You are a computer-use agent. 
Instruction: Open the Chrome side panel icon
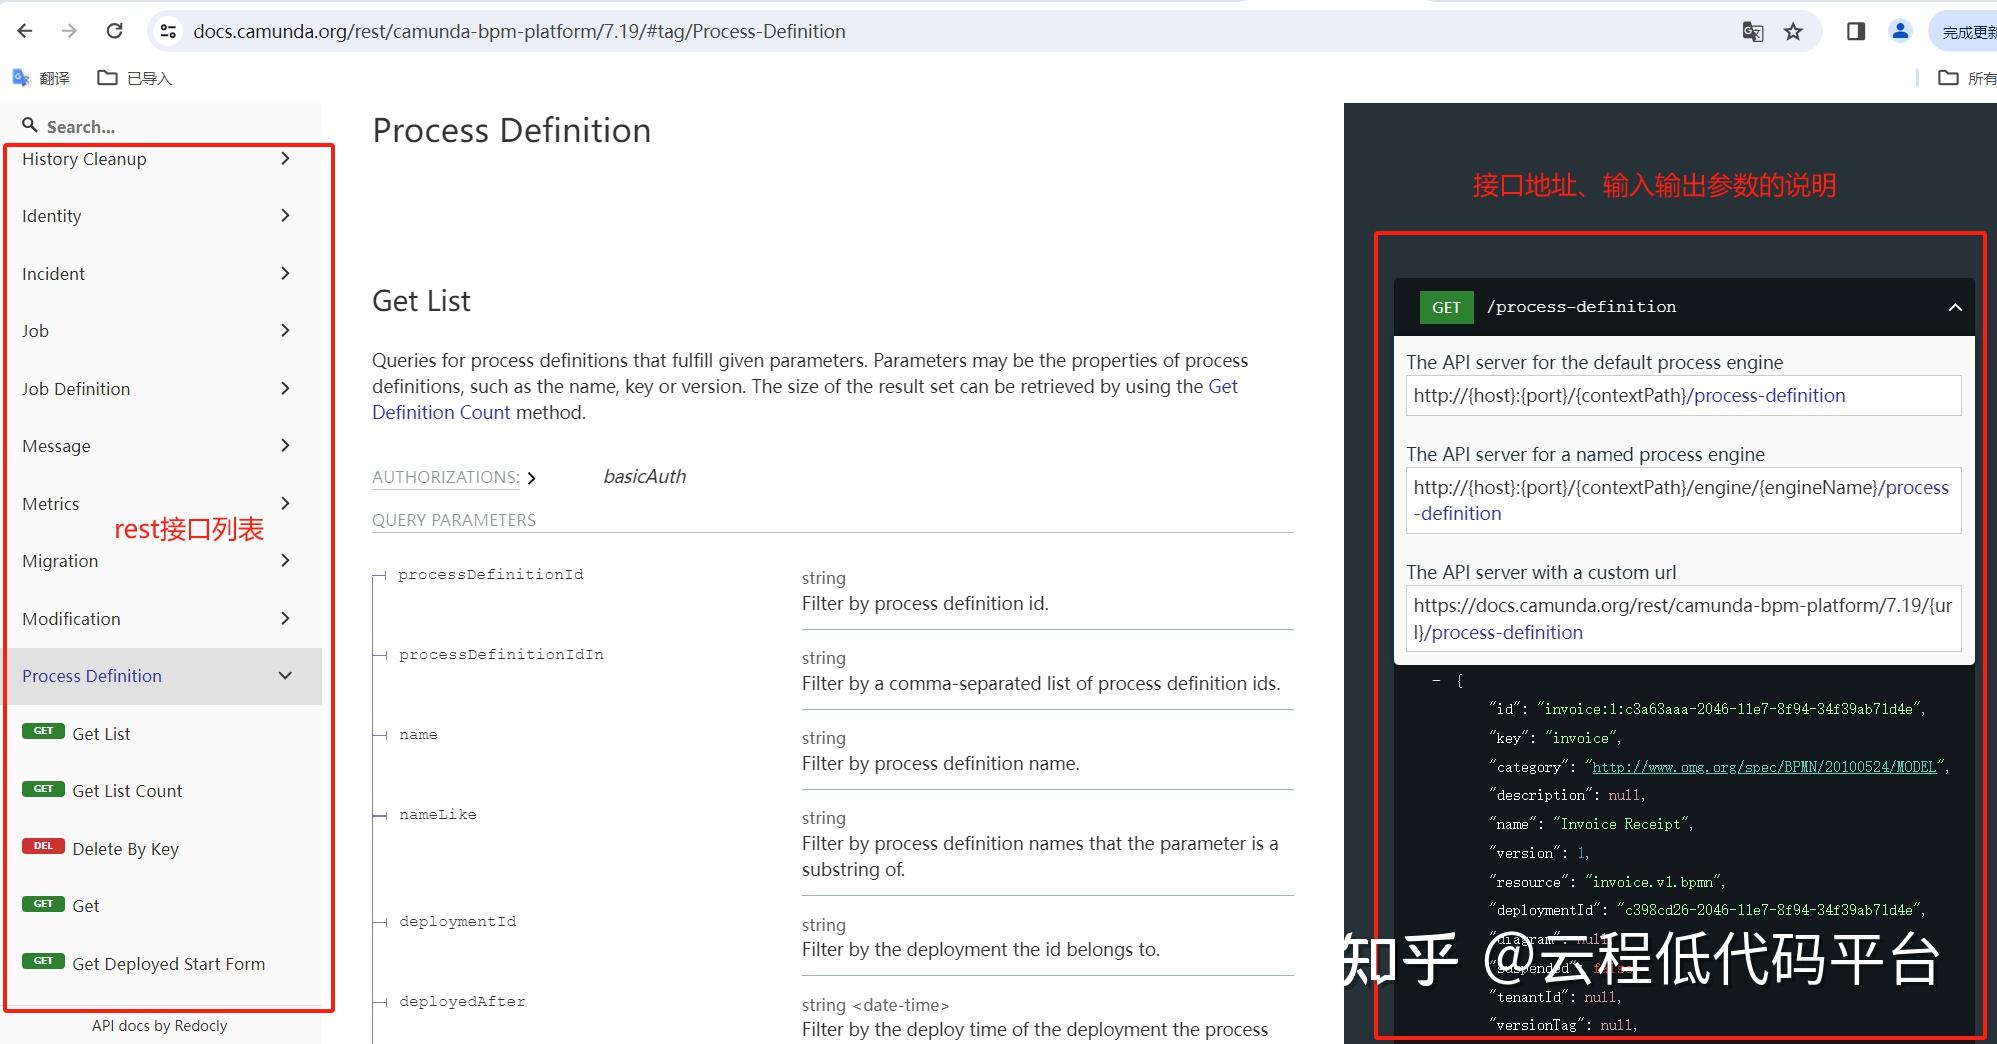tap(1855, 31)
